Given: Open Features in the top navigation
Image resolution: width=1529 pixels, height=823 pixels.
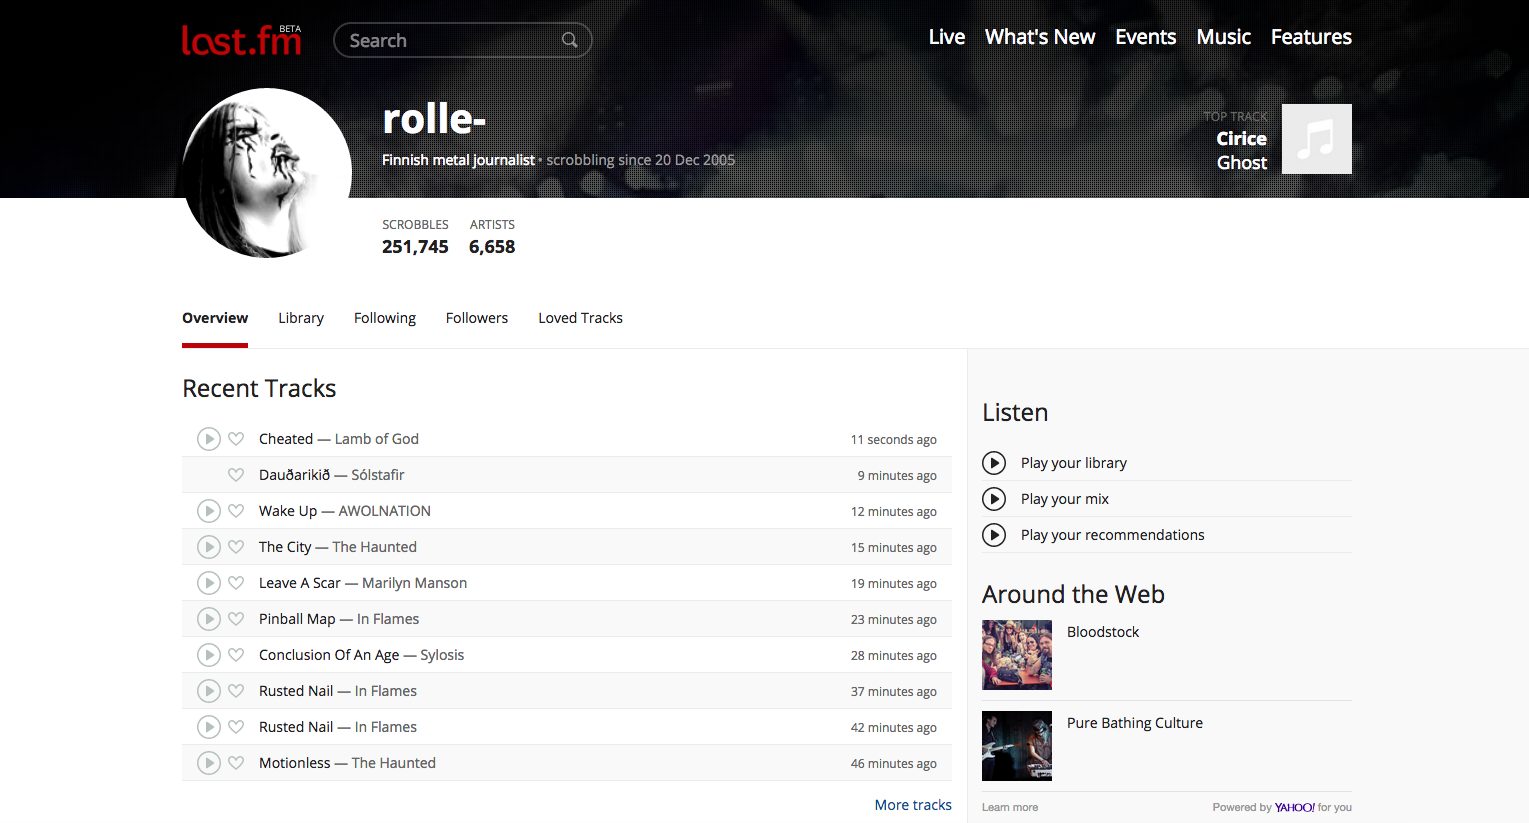Looking at the screenshot, I should coord(1311,37).
